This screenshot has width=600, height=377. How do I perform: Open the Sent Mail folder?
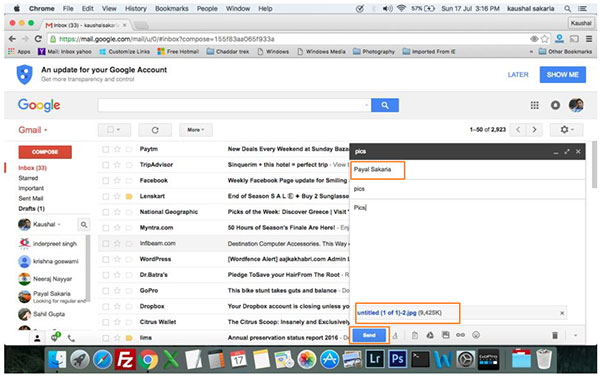31,199
